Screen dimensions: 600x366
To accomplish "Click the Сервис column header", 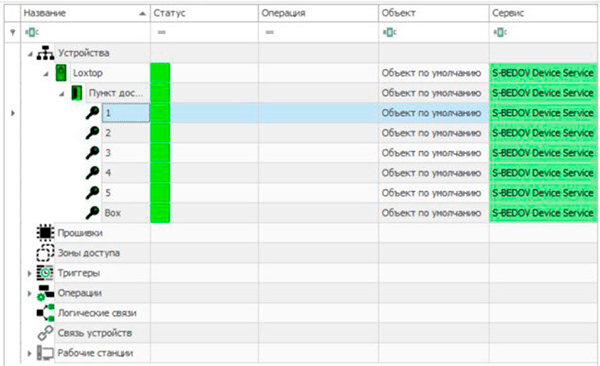I will coord(543,13).
